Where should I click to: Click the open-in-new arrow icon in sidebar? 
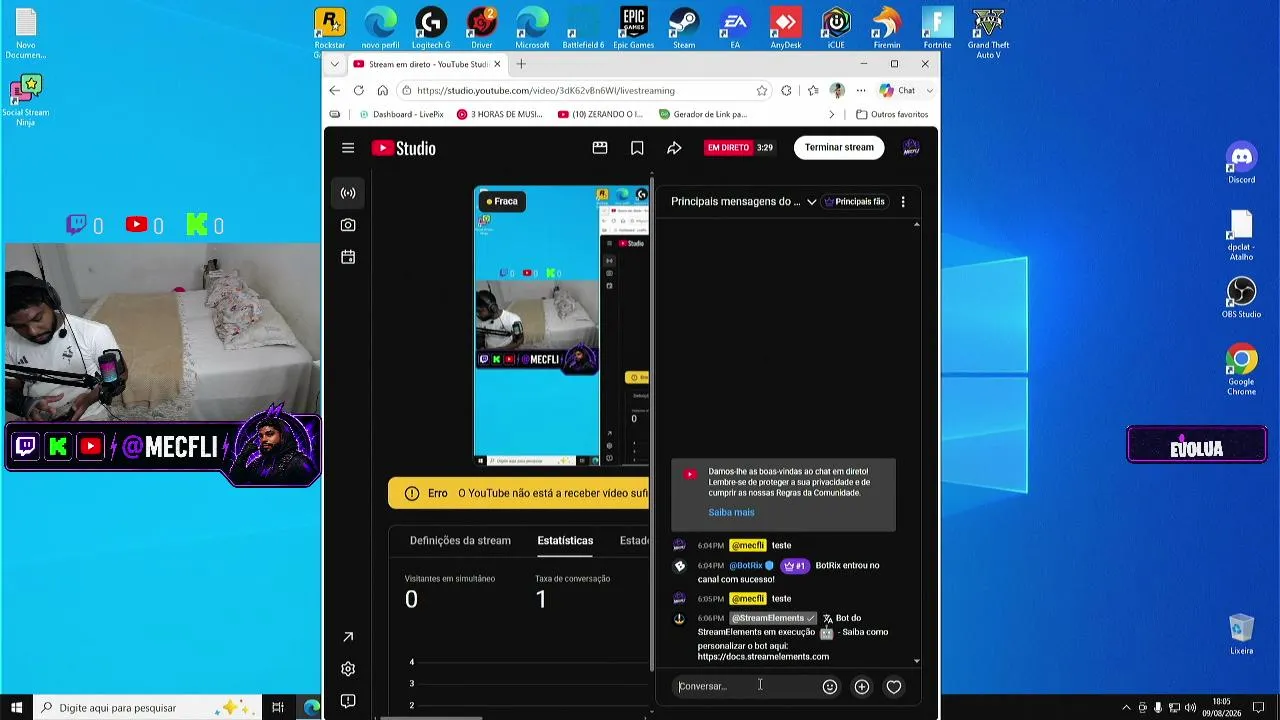click(348, 637)
